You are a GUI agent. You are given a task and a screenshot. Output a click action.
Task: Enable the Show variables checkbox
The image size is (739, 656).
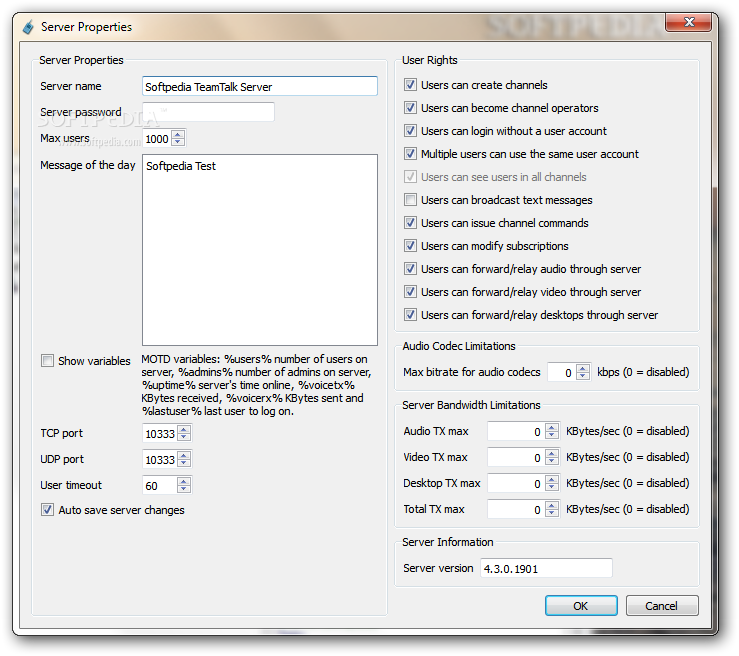(x=47, y=361)
